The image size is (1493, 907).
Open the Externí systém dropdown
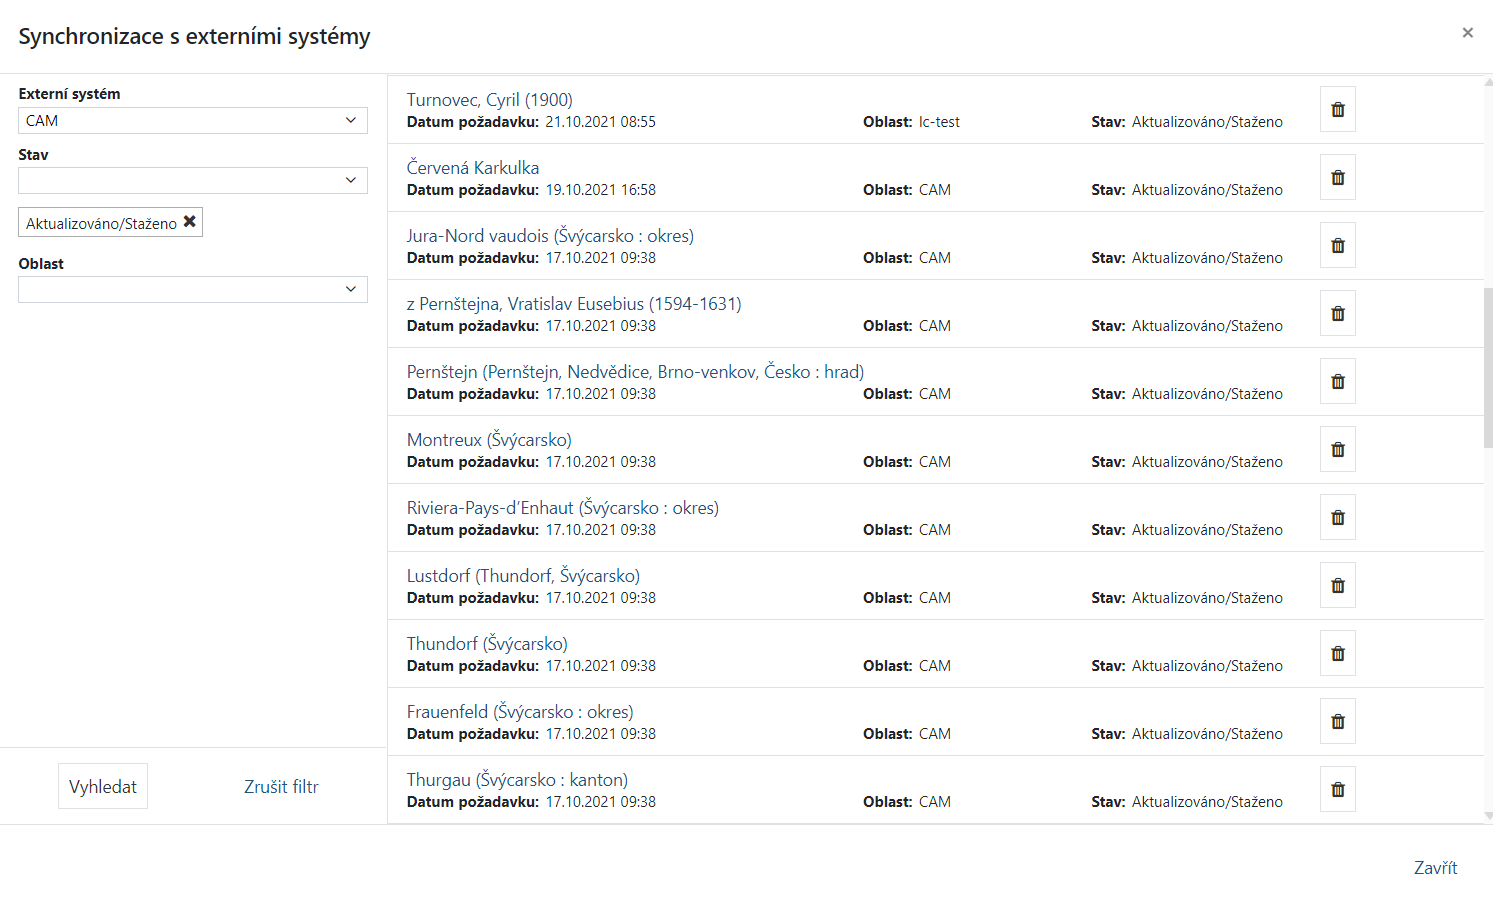(x=192, y=121)
